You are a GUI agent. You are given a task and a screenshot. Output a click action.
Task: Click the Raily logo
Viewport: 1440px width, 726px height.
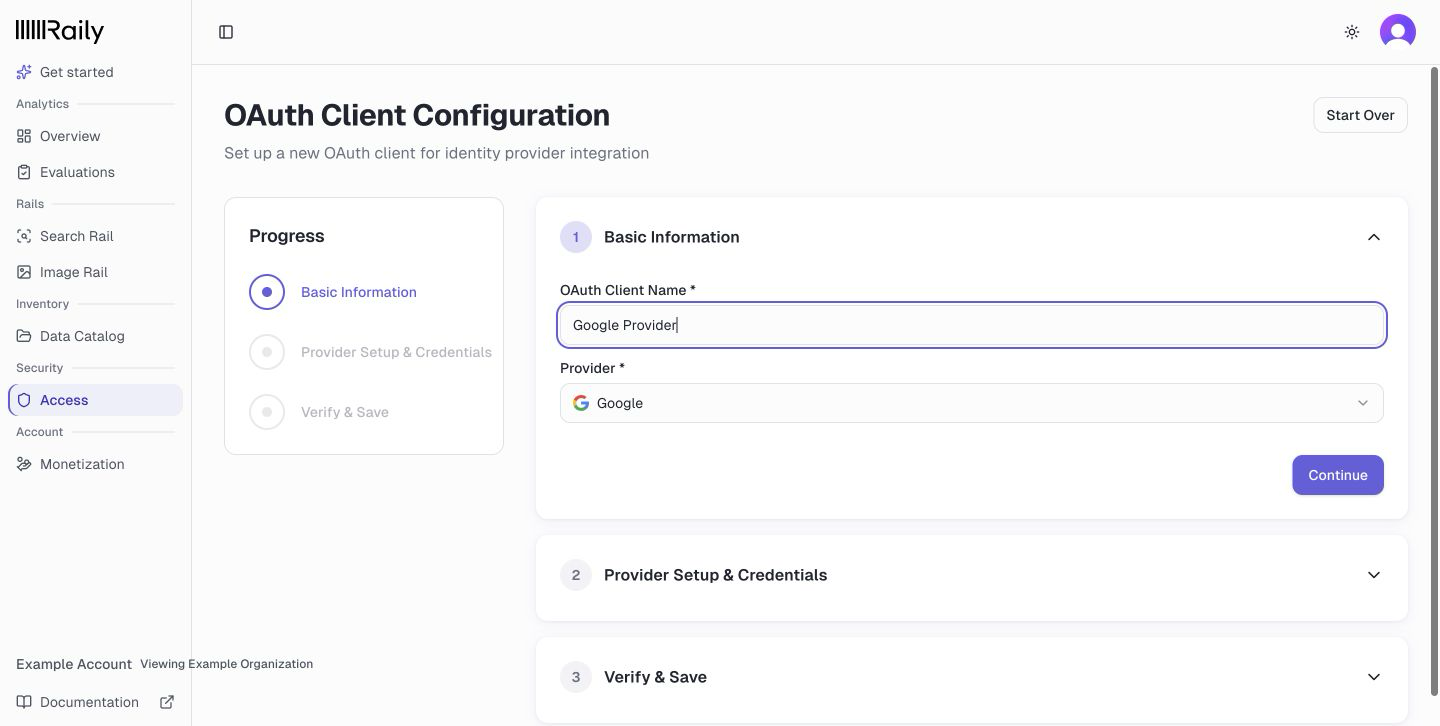60,31
